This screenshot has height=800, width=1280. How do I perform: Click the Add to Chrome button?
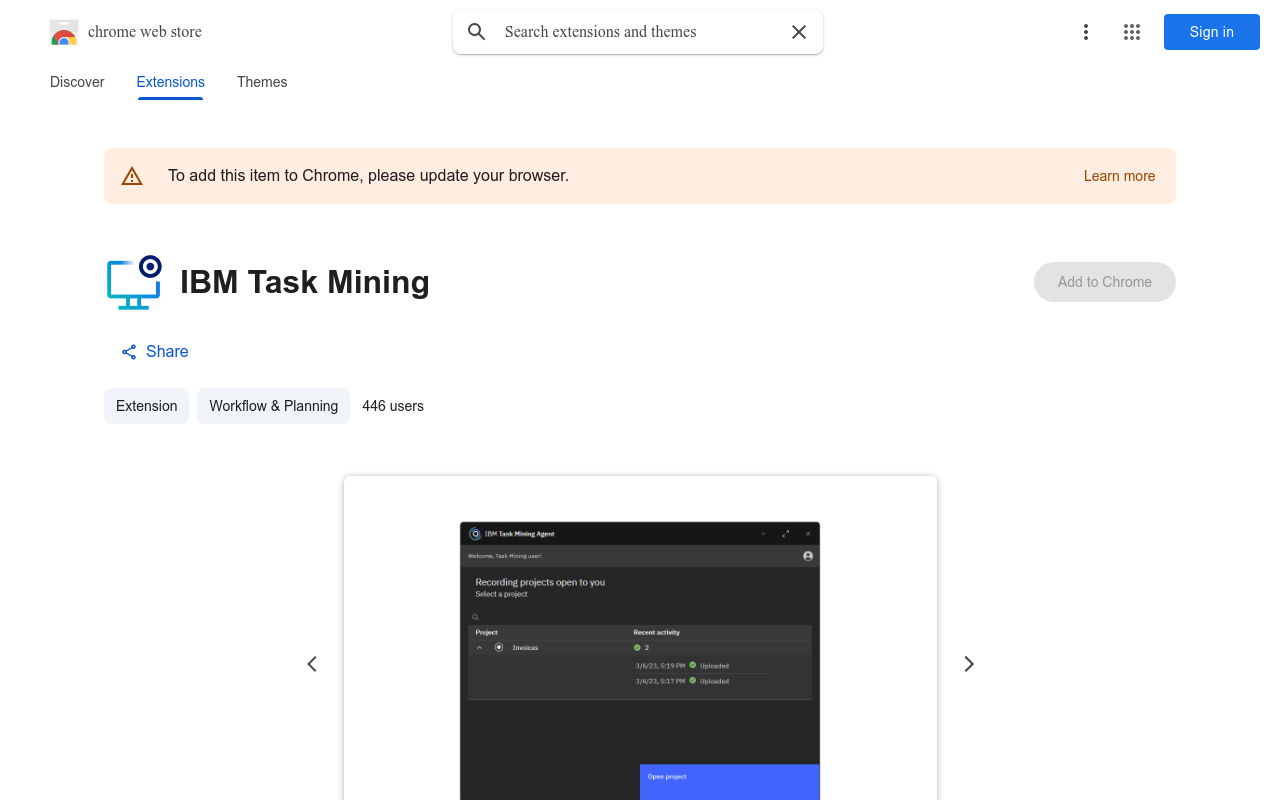pos(1105,282)
